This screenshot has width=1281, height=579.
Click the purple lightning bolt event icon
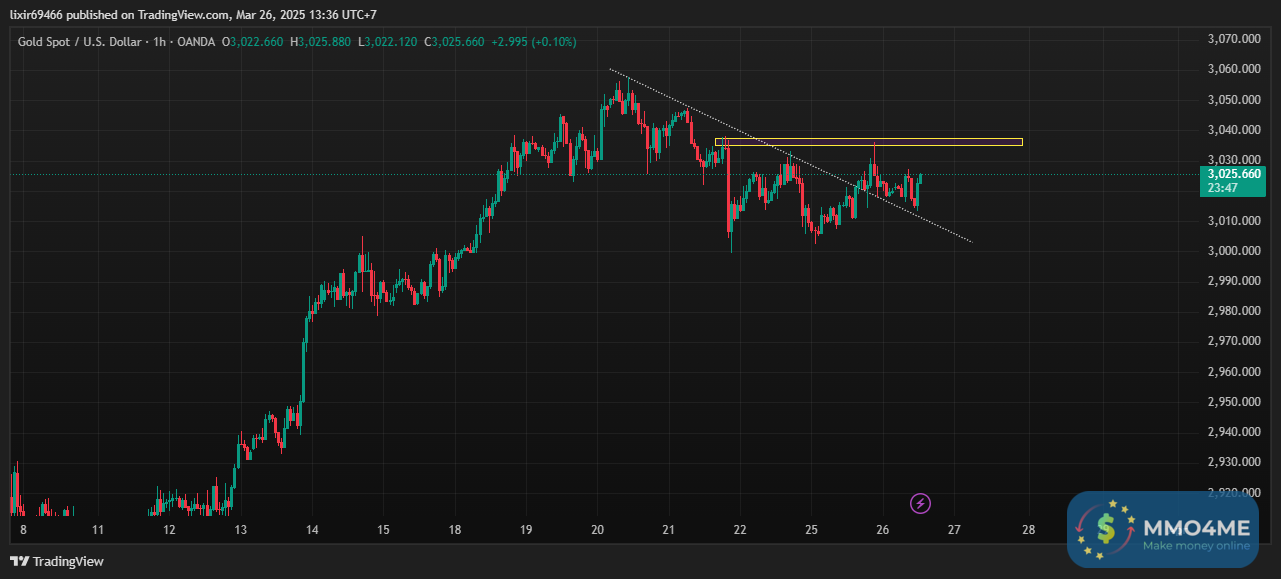921,503
